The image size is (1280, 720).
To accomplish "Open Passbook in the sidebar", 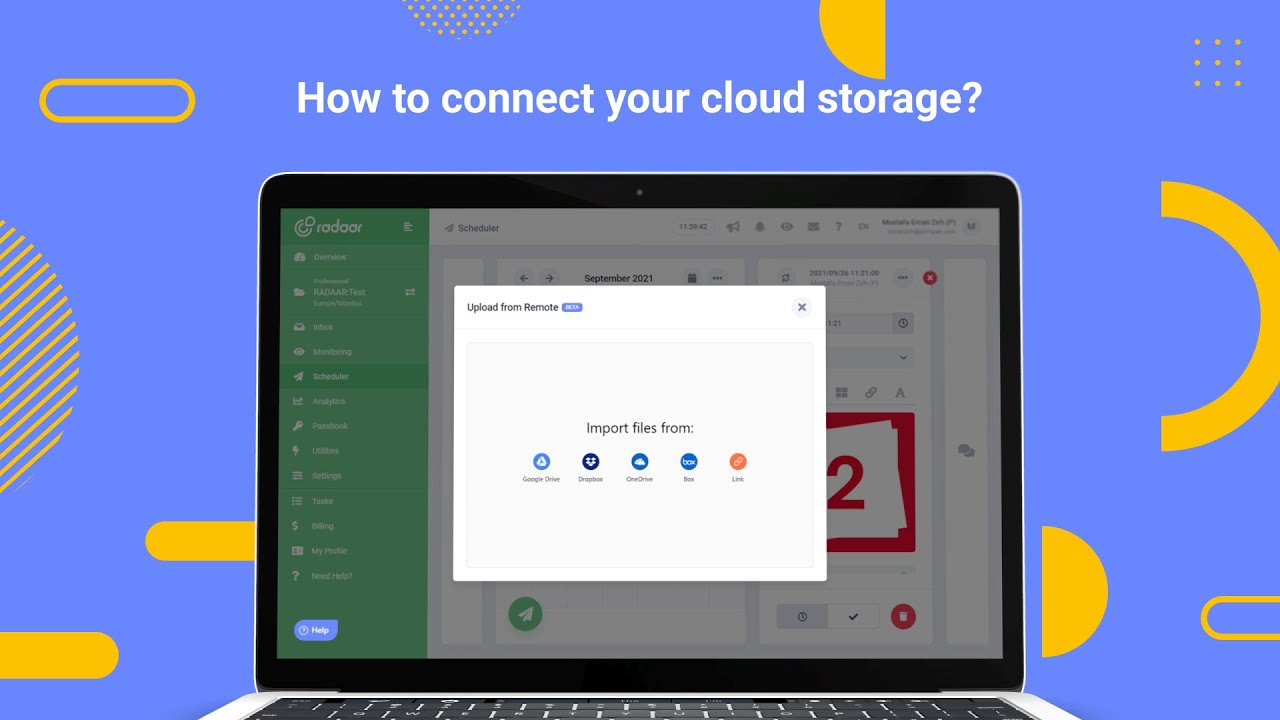I will point(329,426).
